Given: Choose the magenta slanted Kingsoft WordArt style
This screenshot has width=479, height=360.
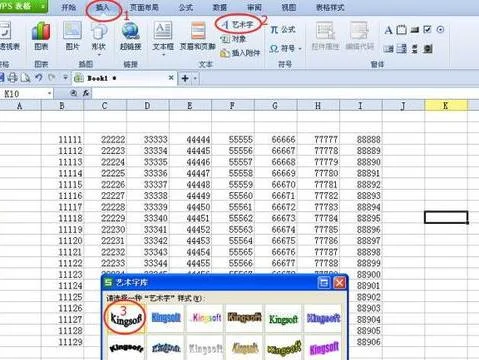Looking at the screenshot, I should pyautogui.click(x=324, y=348).
